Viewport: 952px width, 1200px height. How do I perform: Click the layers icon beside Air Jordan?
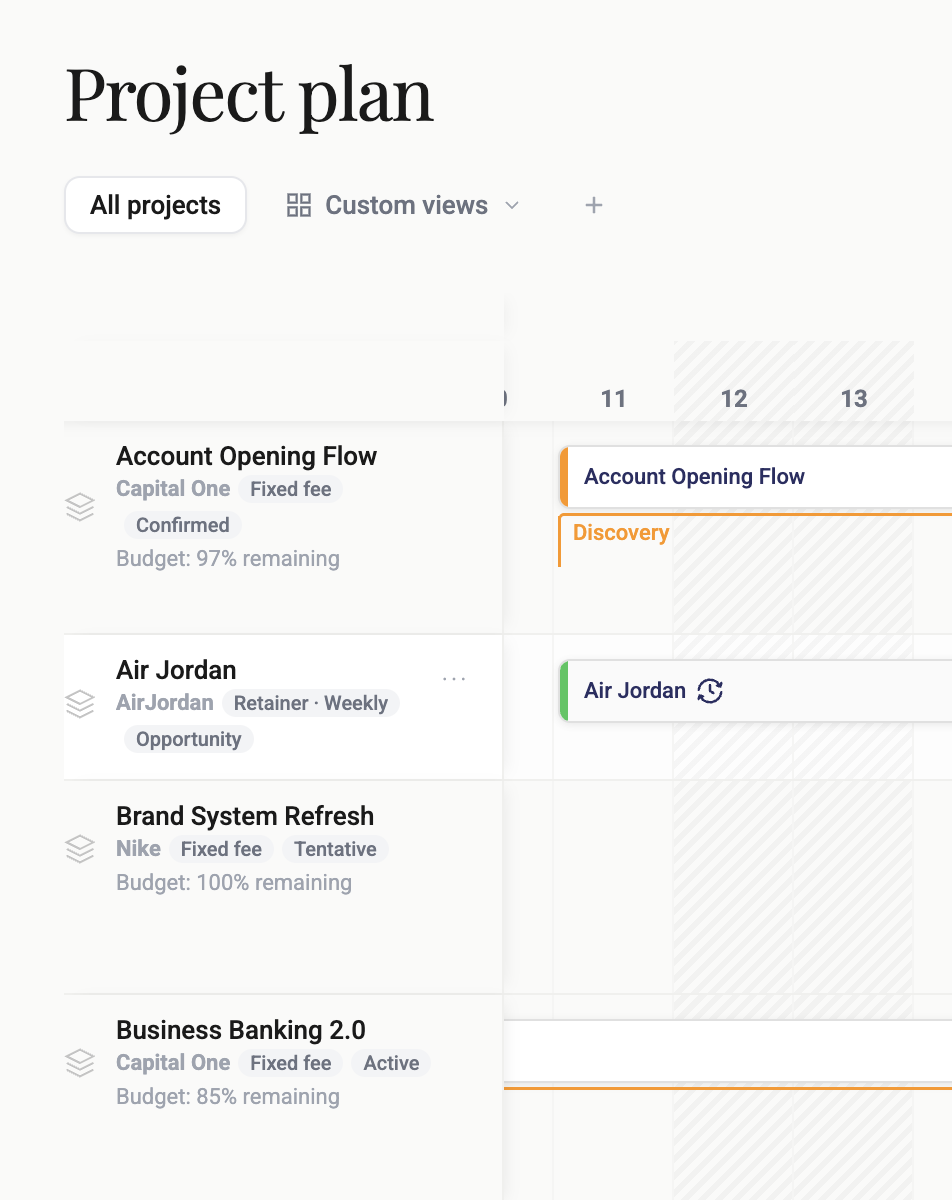click(x=80, y=704)
